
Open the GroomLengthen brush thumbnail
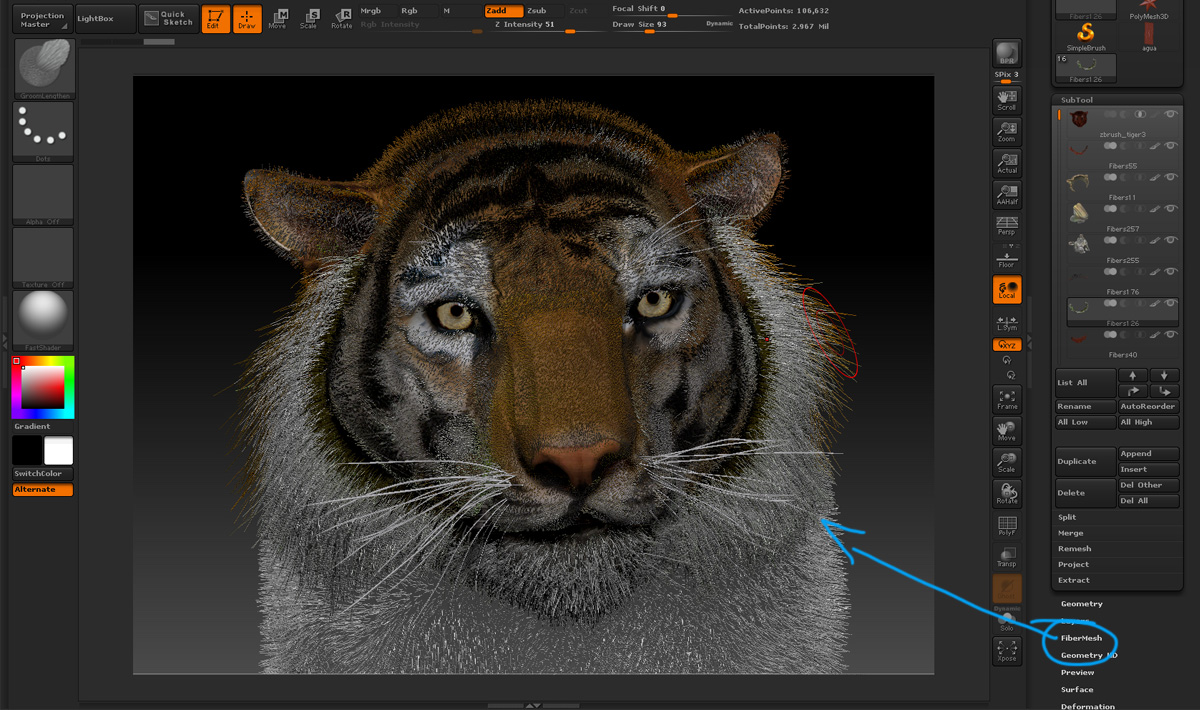pyautogui.click(x=43, y=69)
